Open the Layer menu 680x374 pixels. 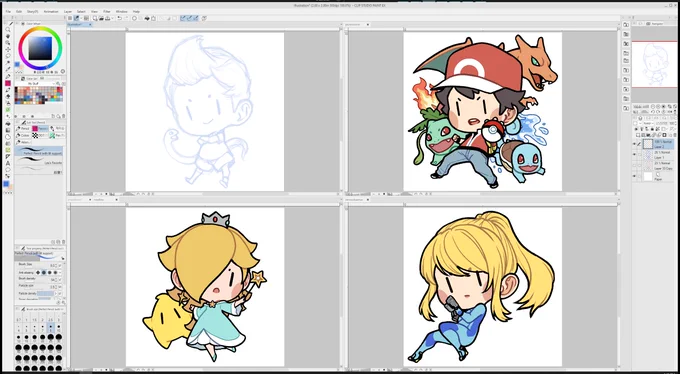68,11
